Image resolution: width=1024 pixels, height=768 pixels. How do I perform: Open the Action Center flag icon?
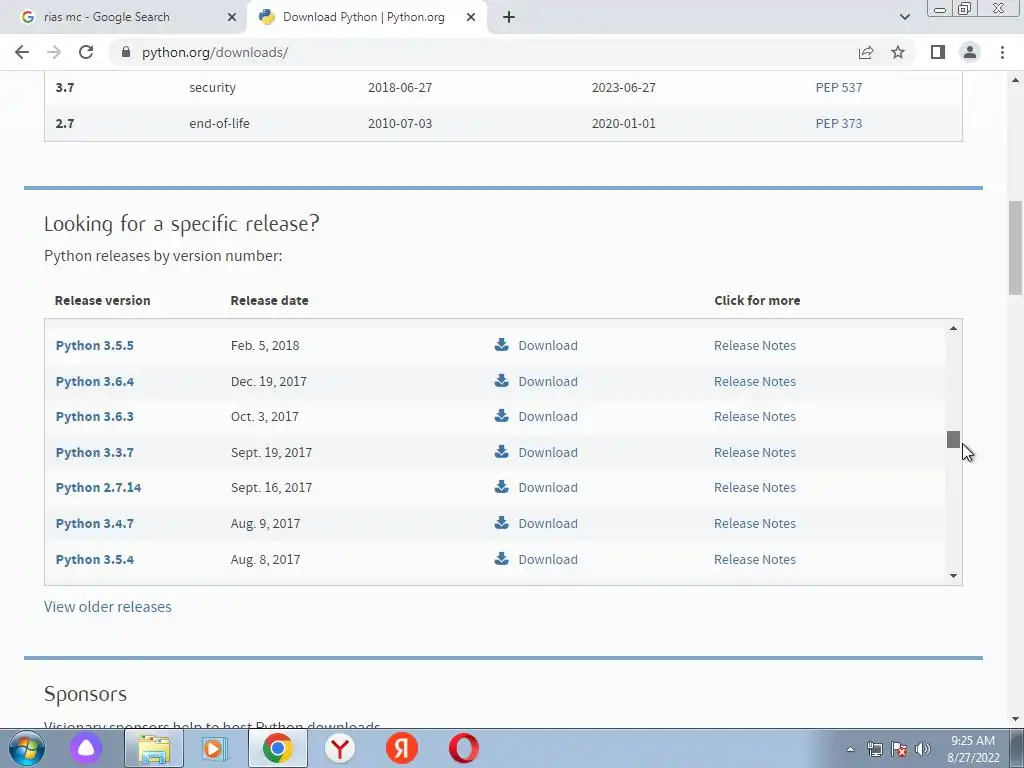coord(899,749)
